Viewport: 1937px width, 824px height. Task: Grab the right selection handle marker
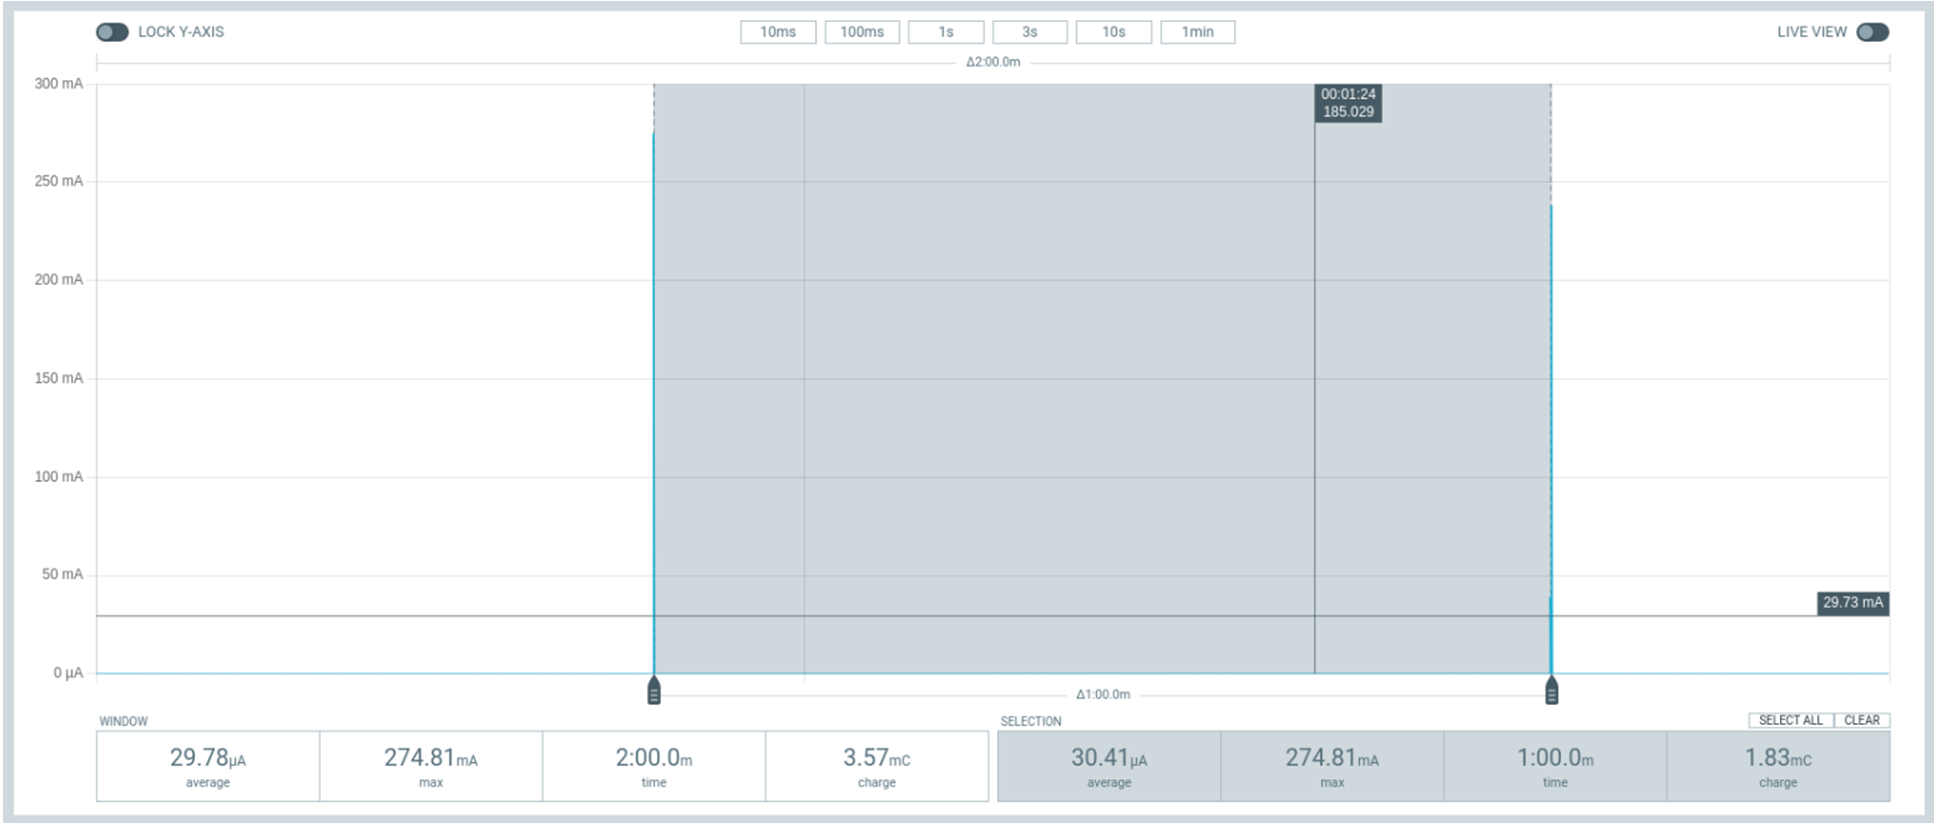tap(1552, 690)
